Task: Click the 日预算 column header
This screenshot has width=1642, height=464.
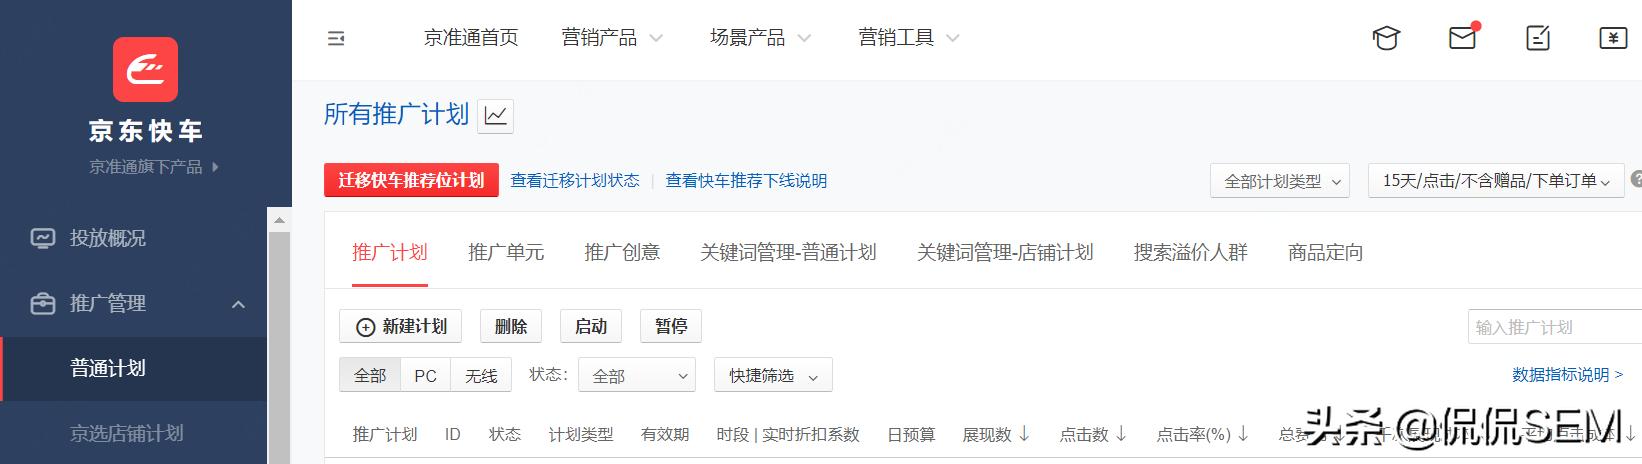Action: point(911,434)
